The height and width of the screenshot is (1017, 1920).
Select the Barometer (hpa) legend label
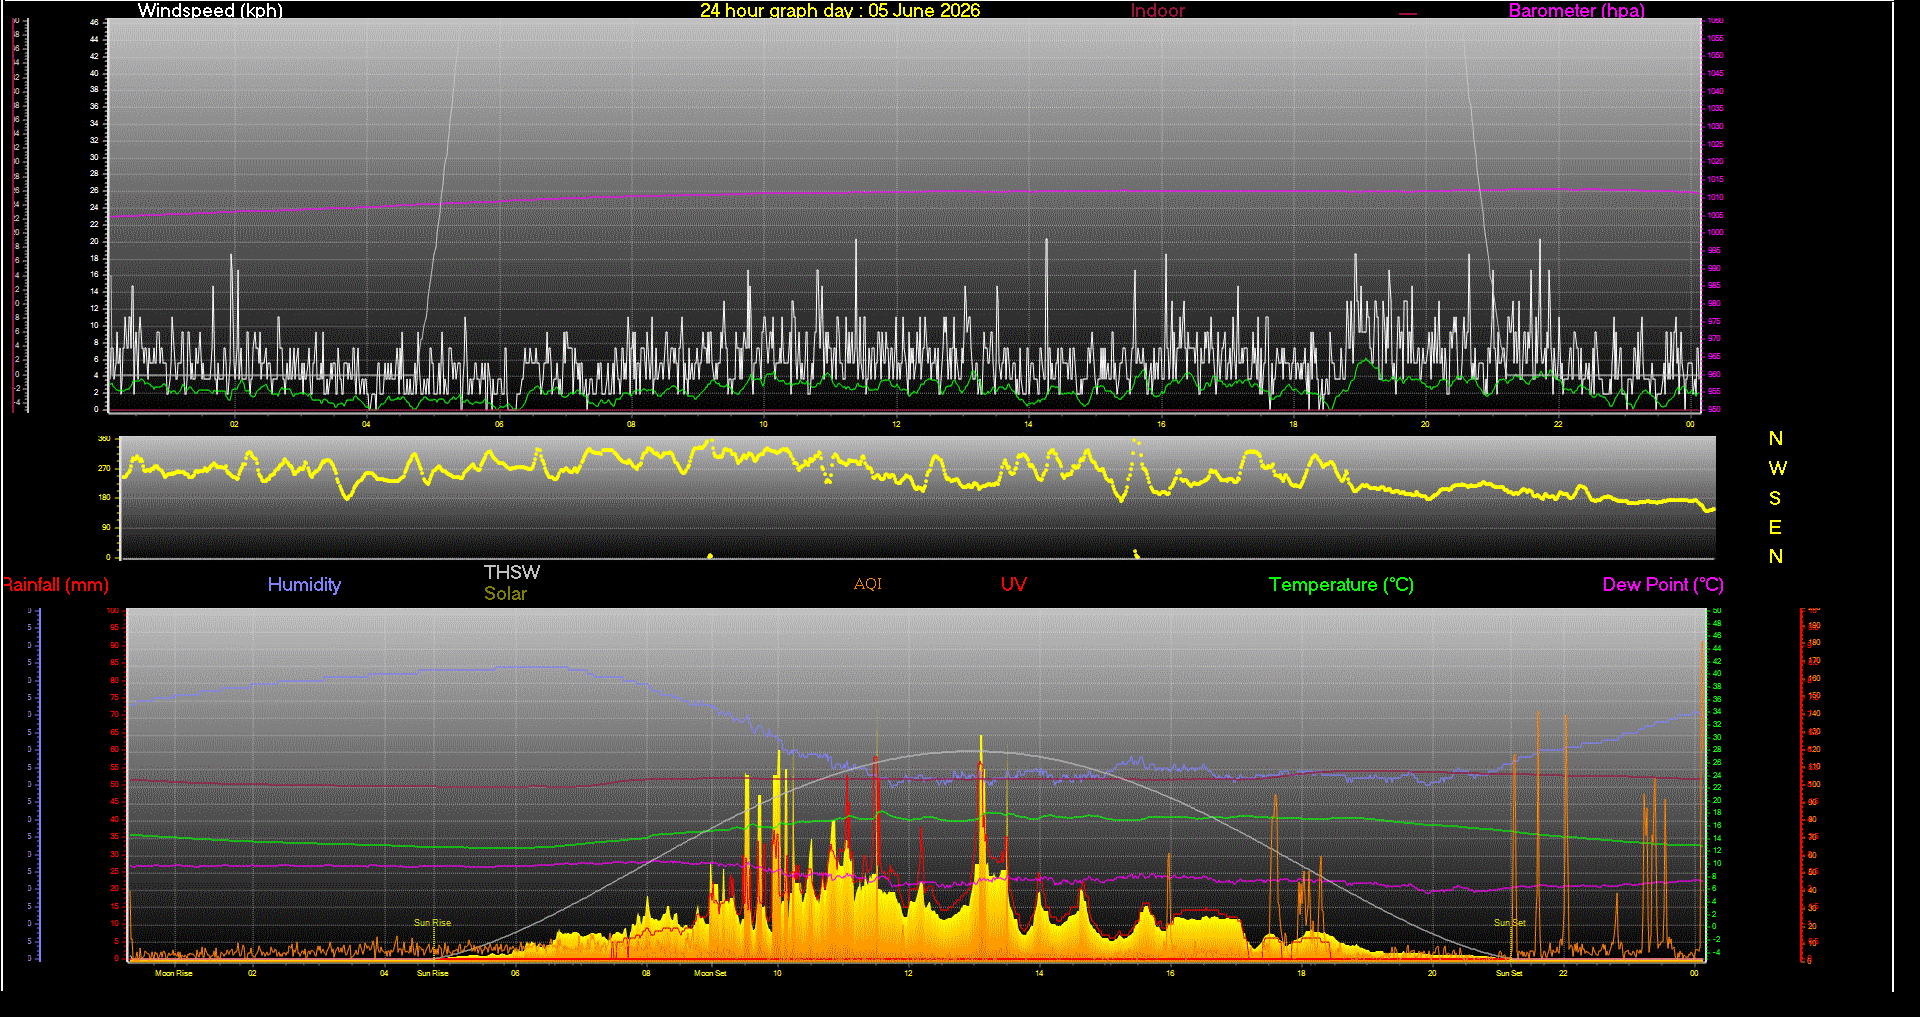[1576, 11]
